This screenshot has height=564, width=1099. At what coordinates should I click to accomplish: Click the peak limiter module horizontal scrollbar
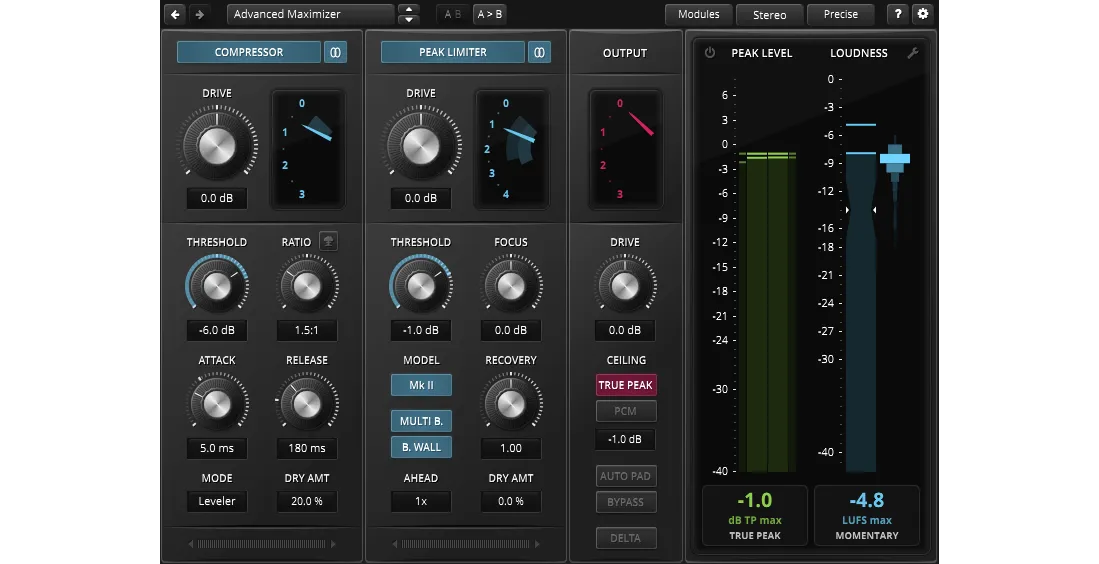click(465, 544)
